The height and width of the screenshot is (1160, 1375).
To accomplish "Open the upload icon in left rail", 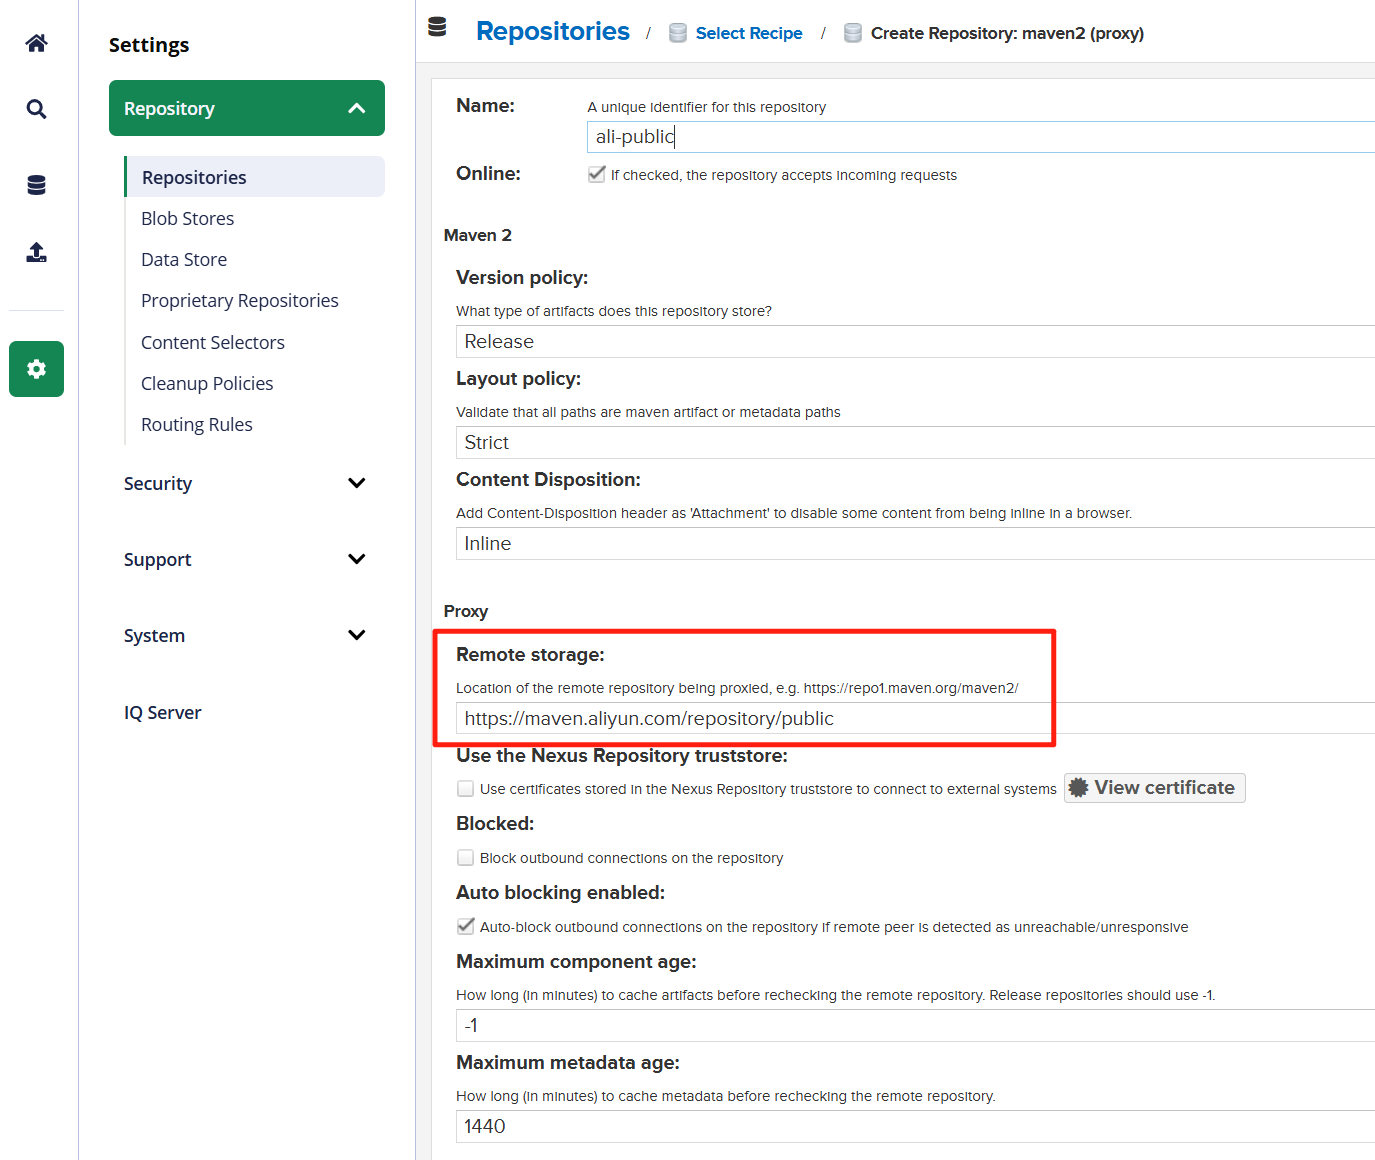I will pyautogui.click(x=36, y=252).
